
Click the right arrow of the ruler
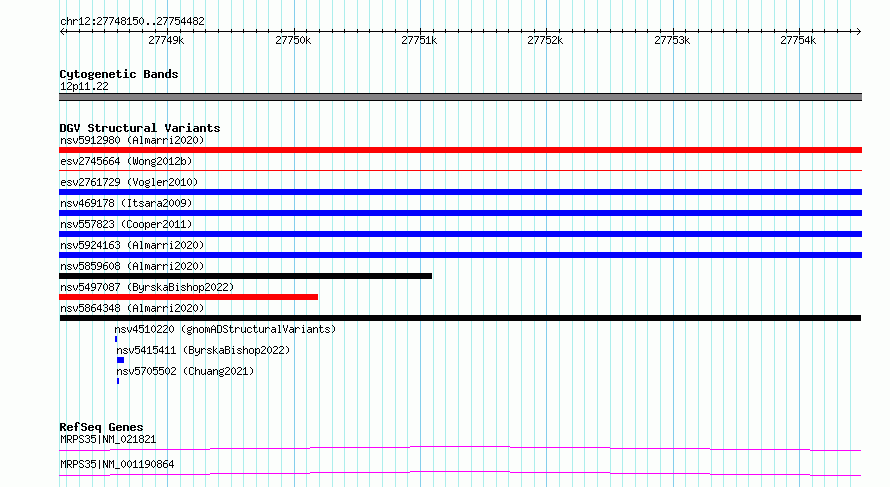coord(858,32)
